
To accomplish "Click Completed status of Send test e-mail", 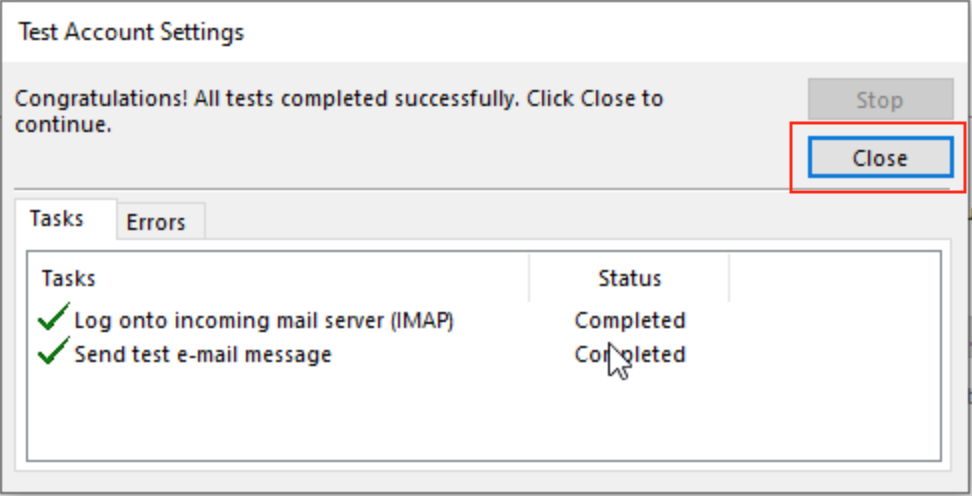I will 630,354.
